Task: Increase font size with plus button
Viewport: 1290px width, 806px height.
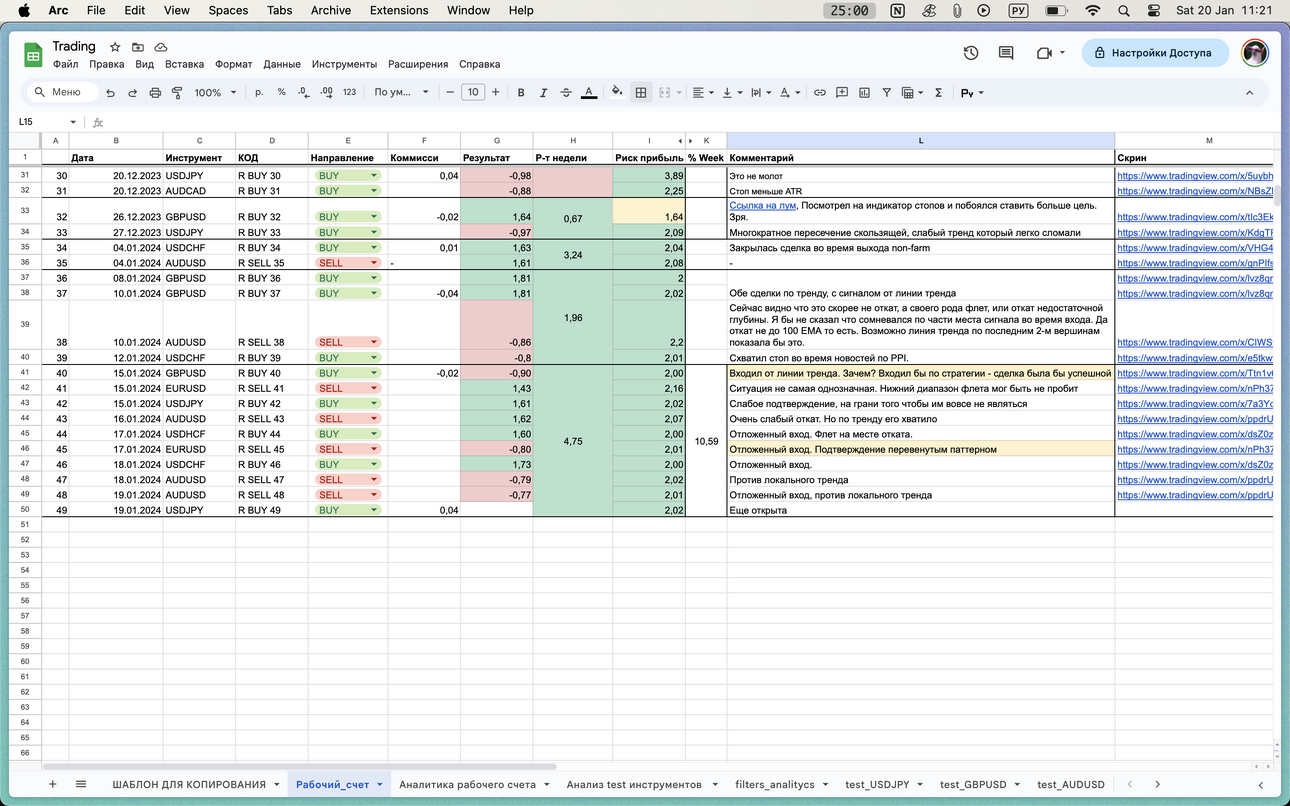Action: [495, 92]
